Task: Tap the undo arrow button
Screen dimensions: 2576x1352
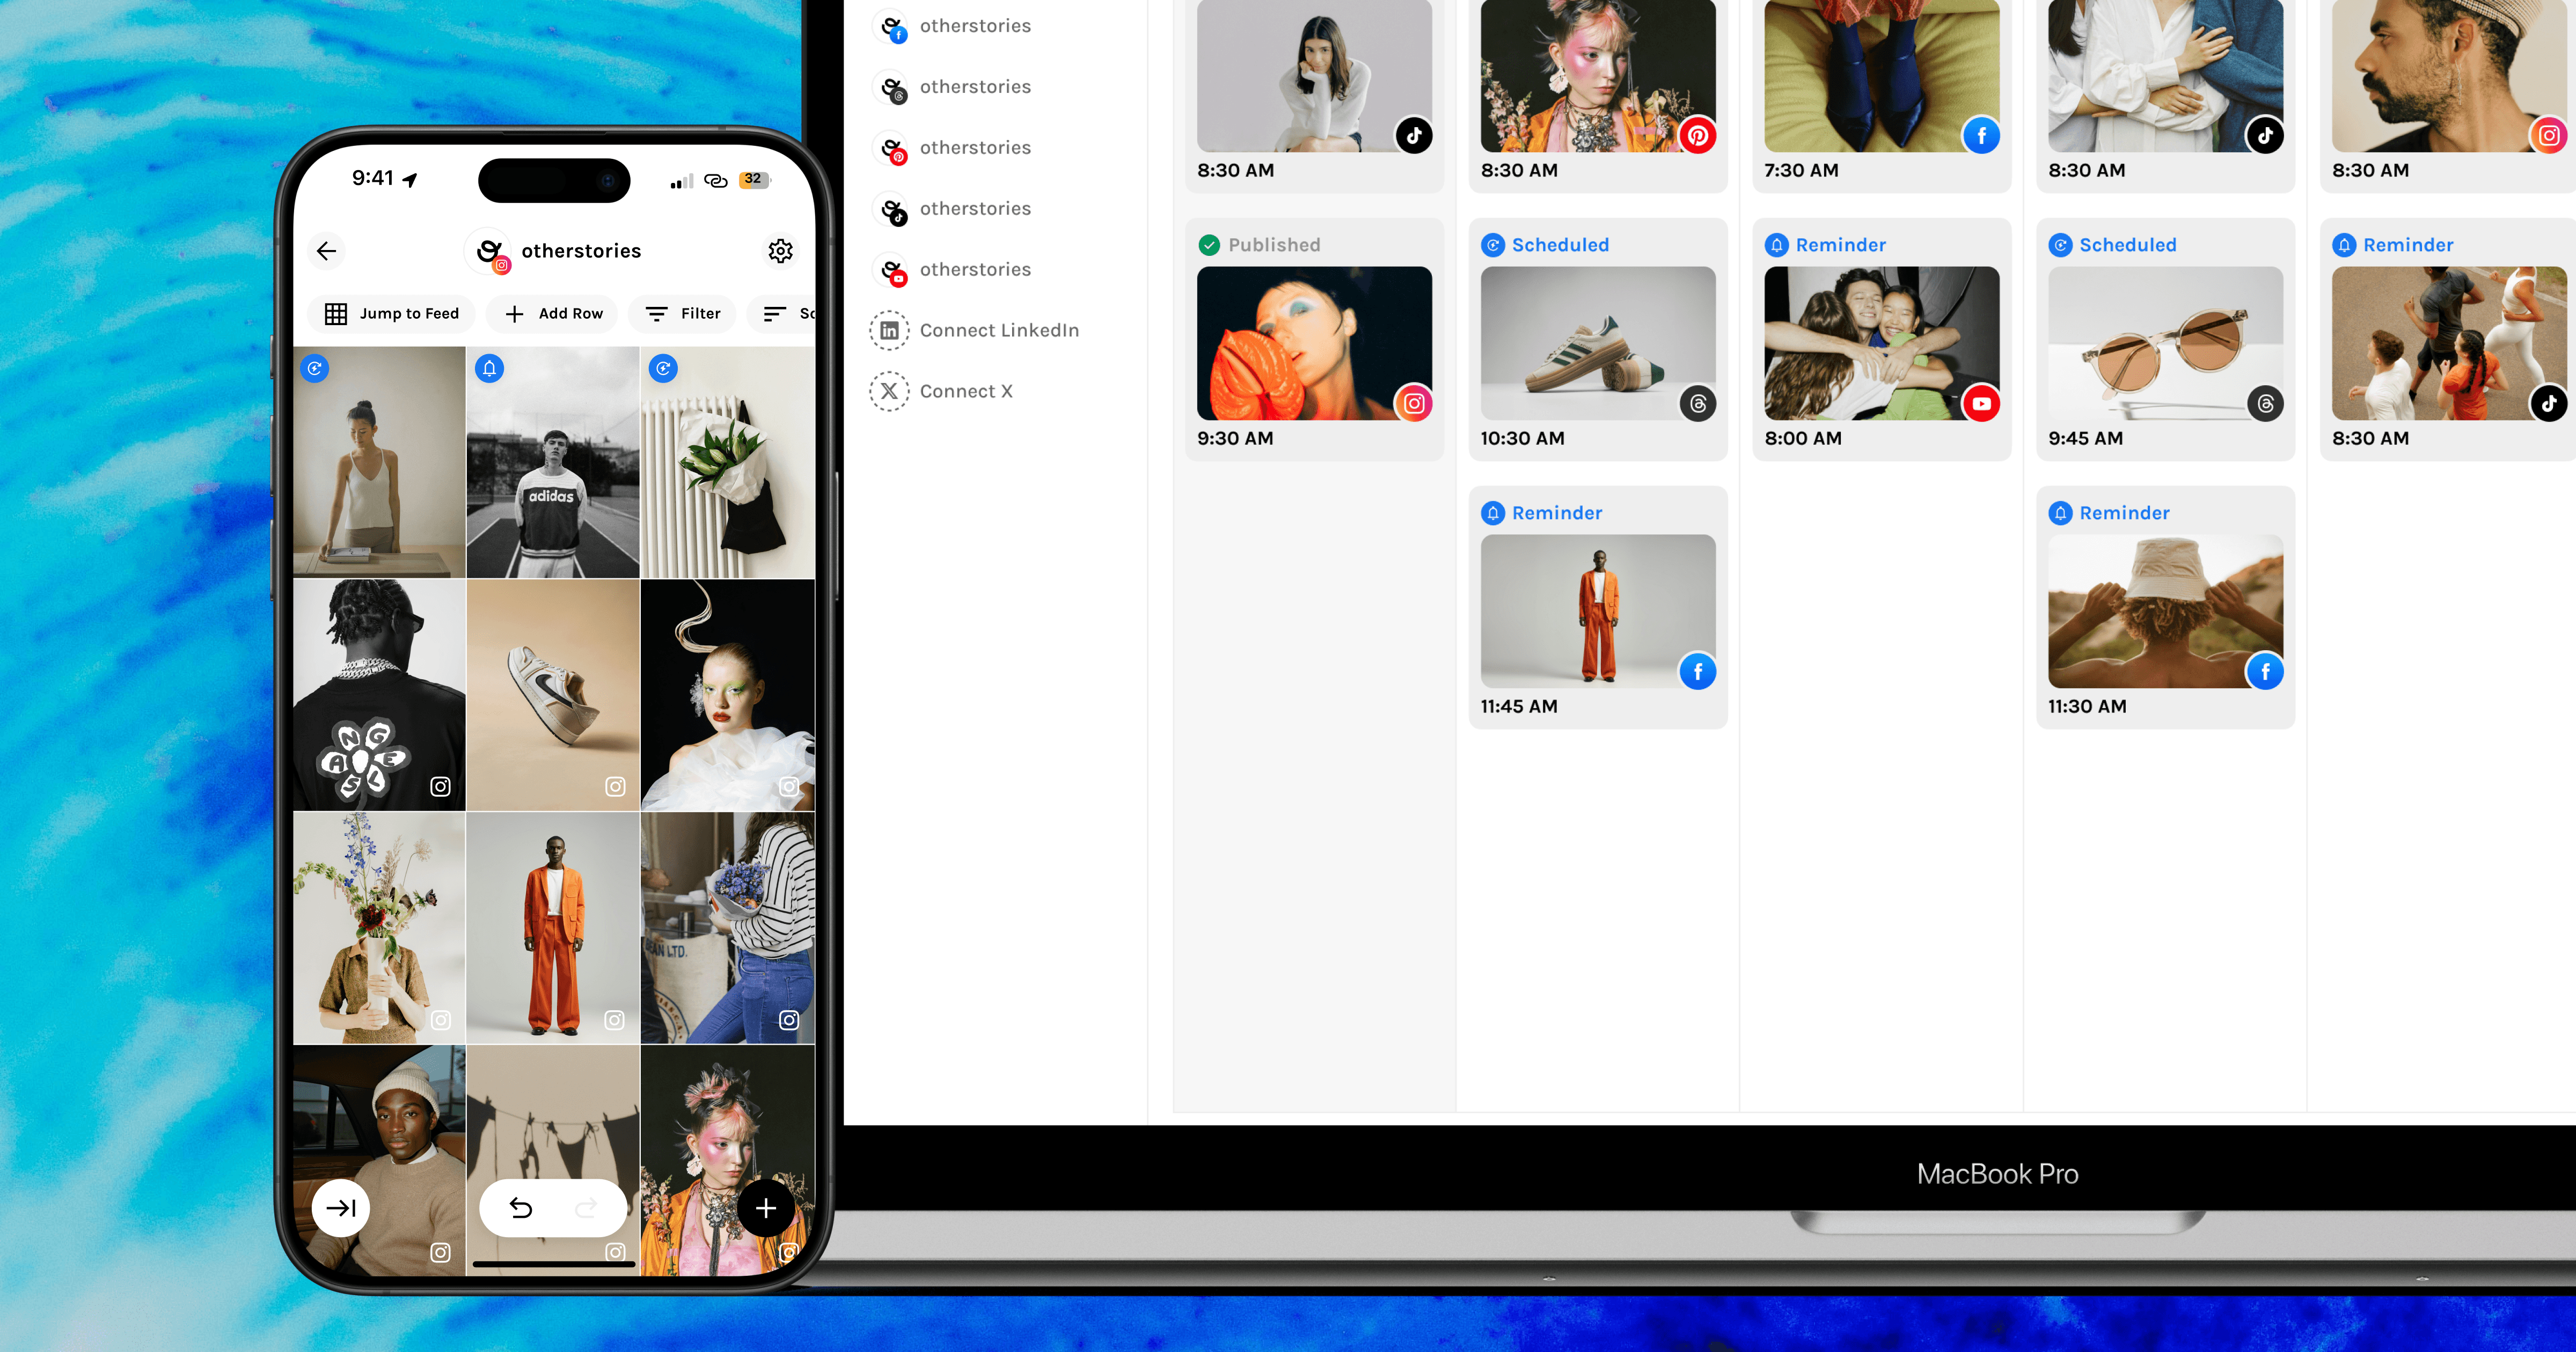Action: point(521,1208)
